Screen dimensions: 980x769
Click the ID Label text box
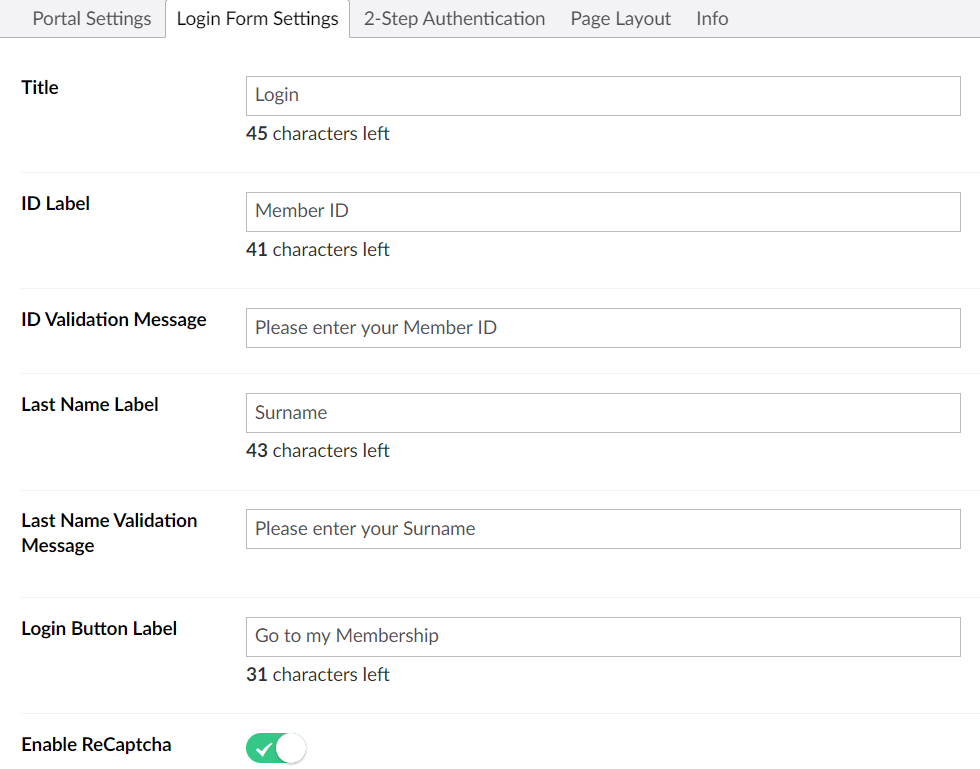pos(600,211)
